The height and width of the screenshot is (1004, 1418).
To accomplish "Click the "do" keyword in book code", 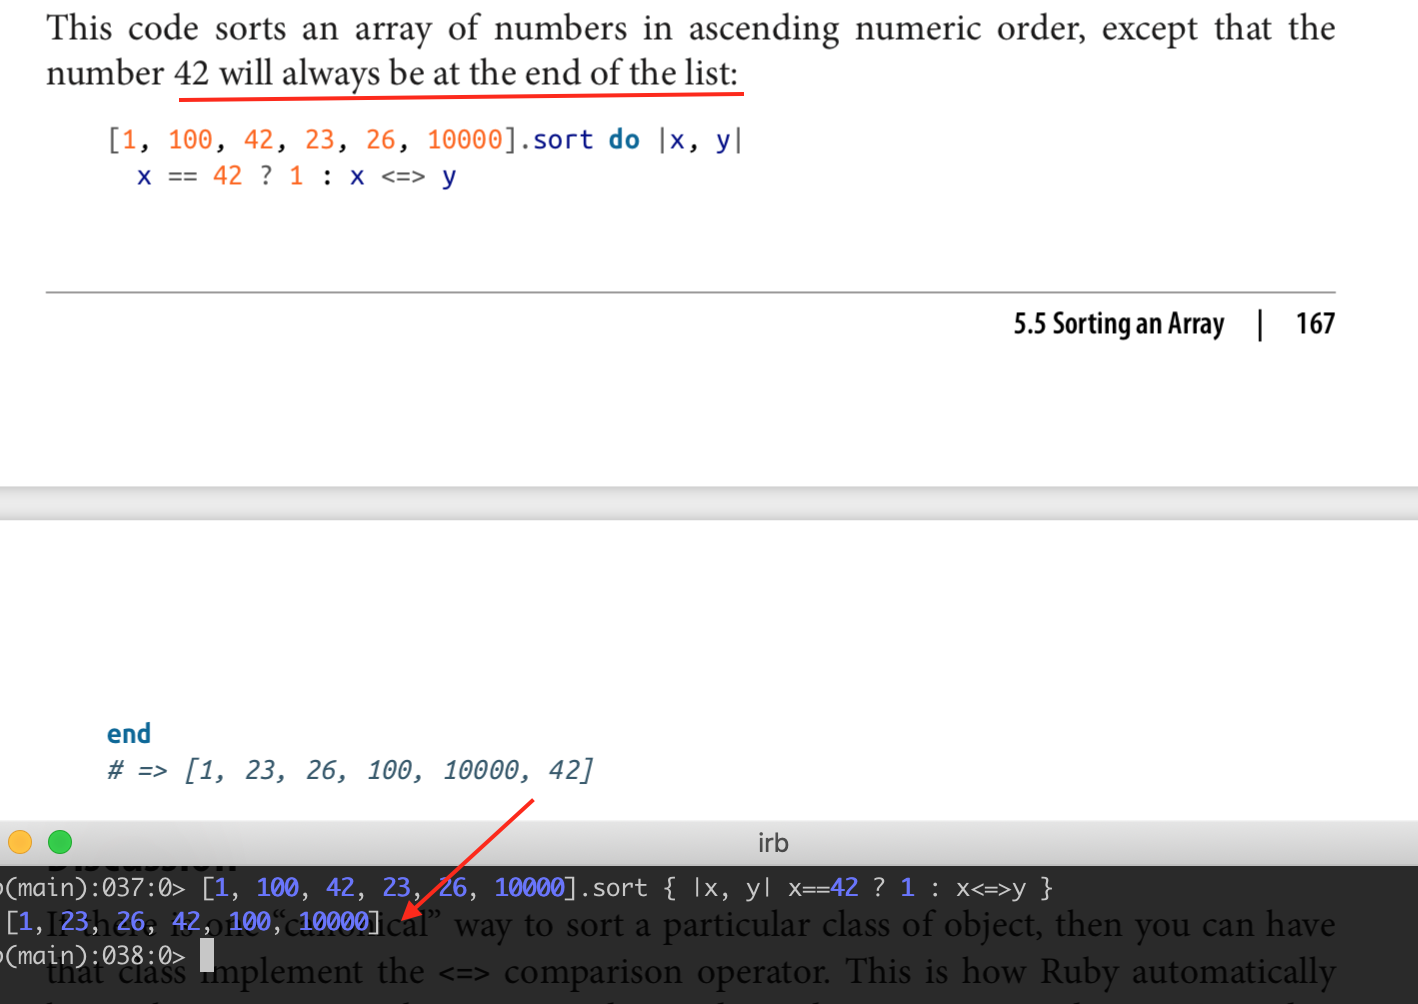I will click(624, 140).
